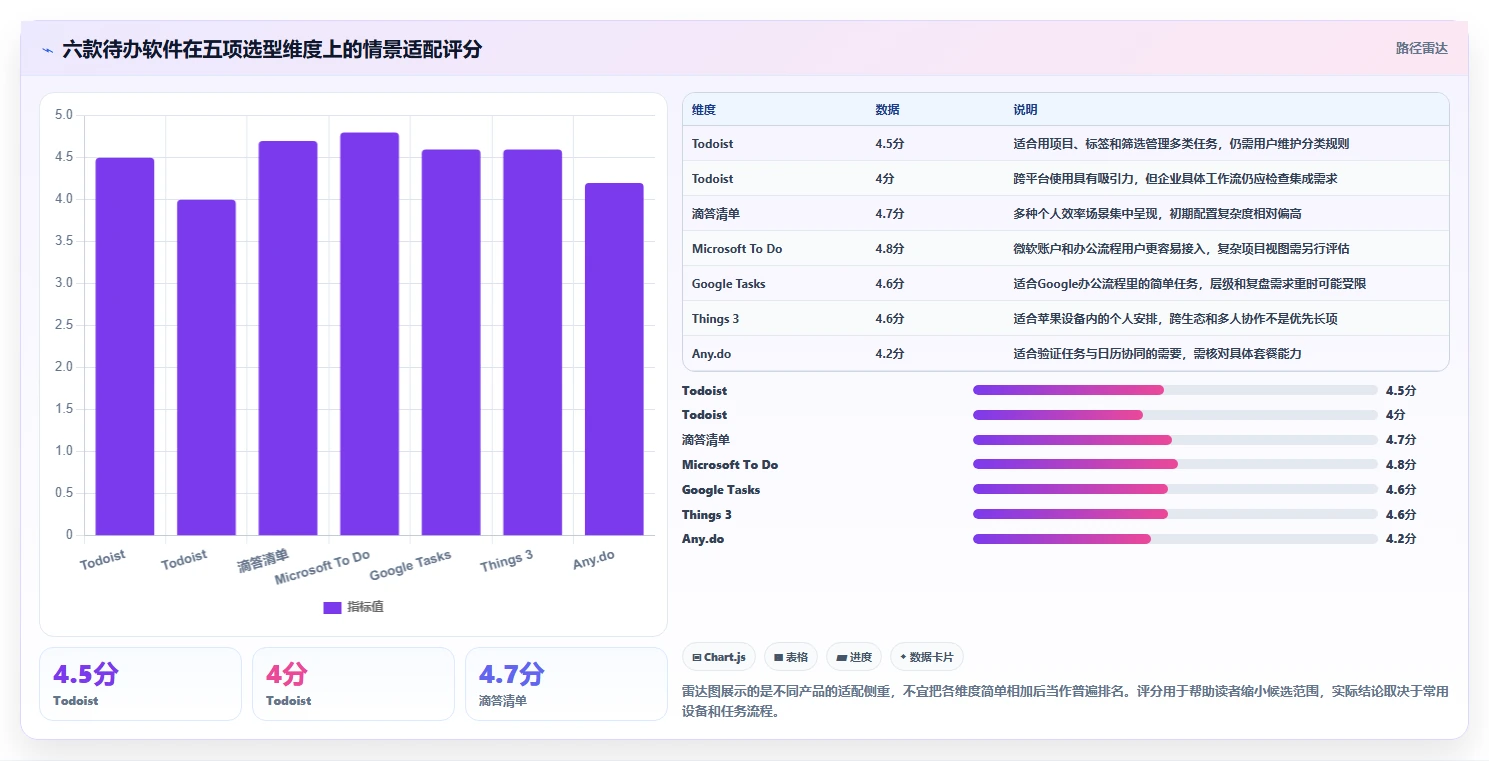Click the Todoist chart bar reaching 4.5

point(125,346)
